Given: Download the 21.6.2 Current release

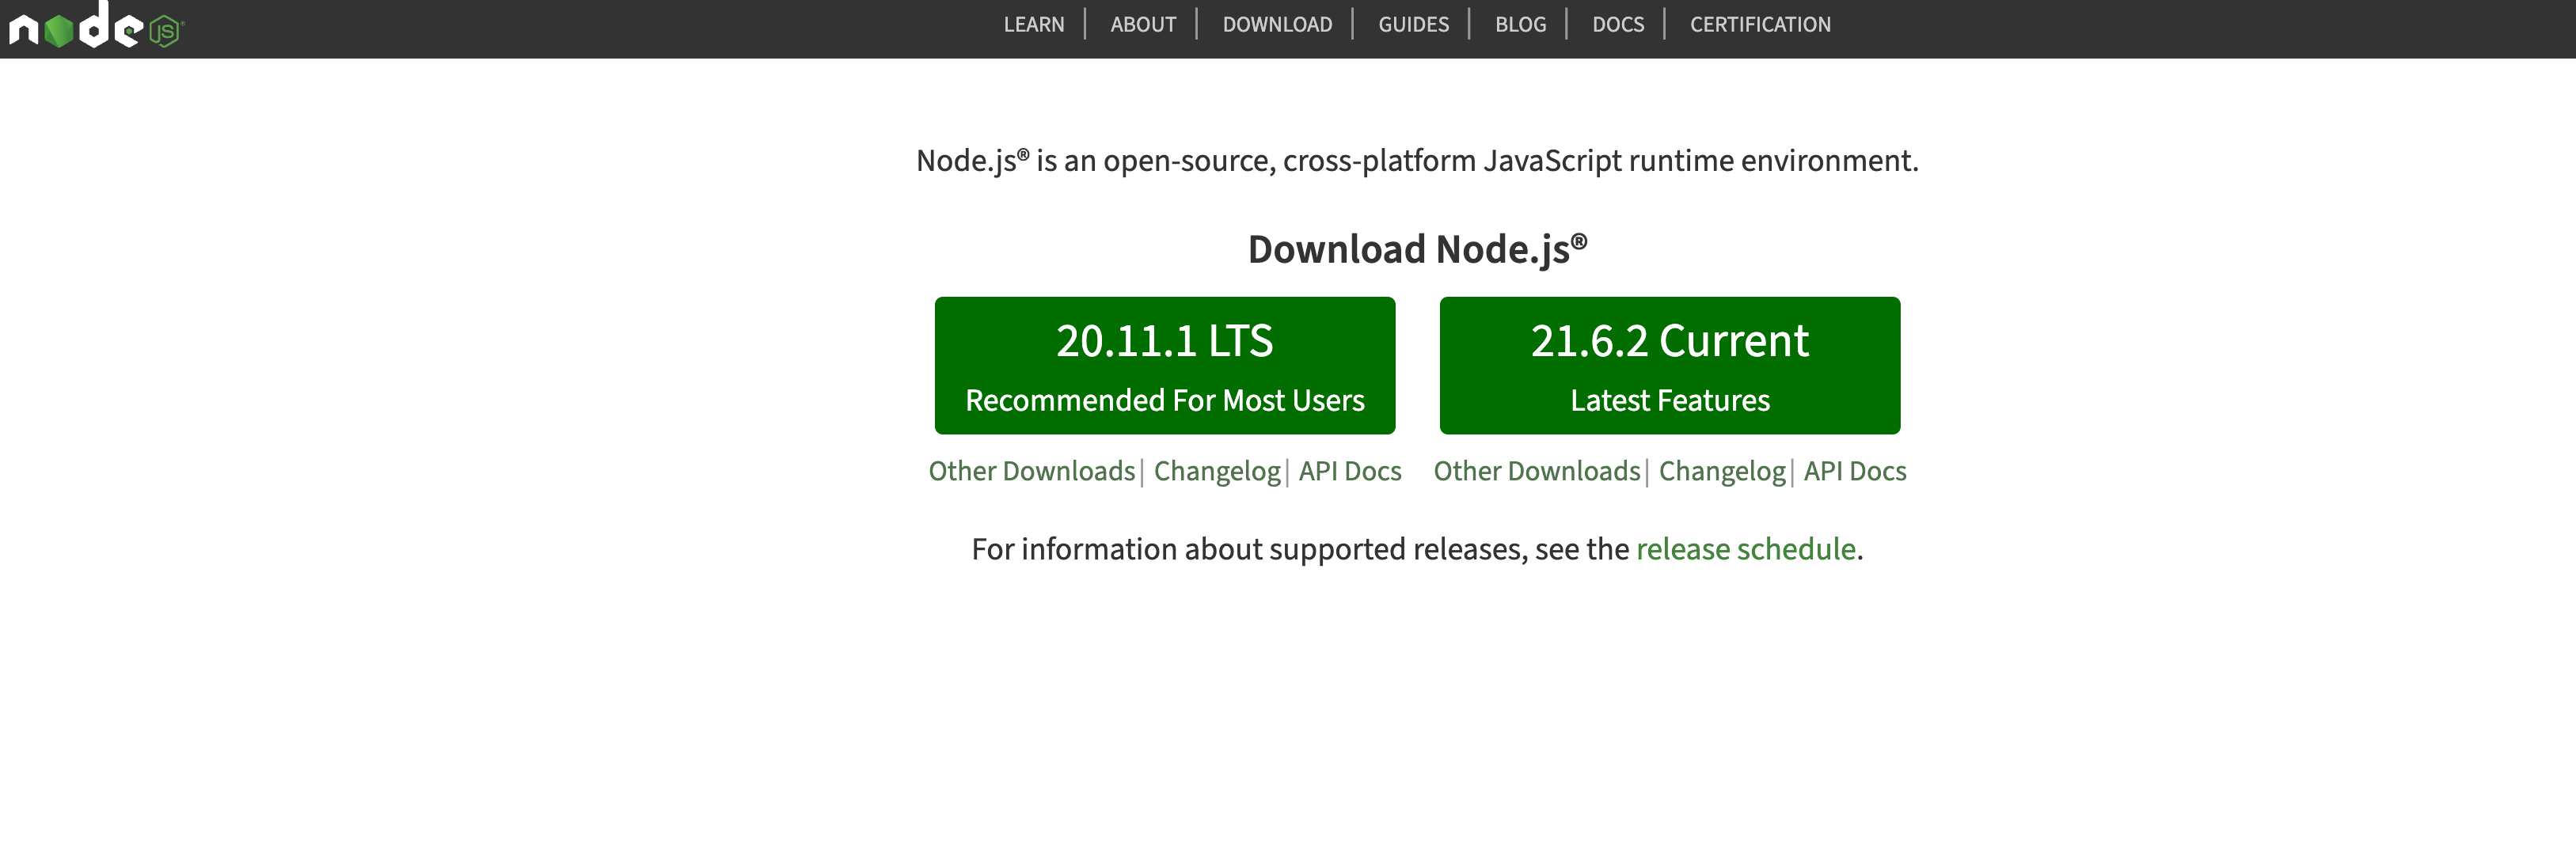Looking at the screenshot, I should [1669, 365].
